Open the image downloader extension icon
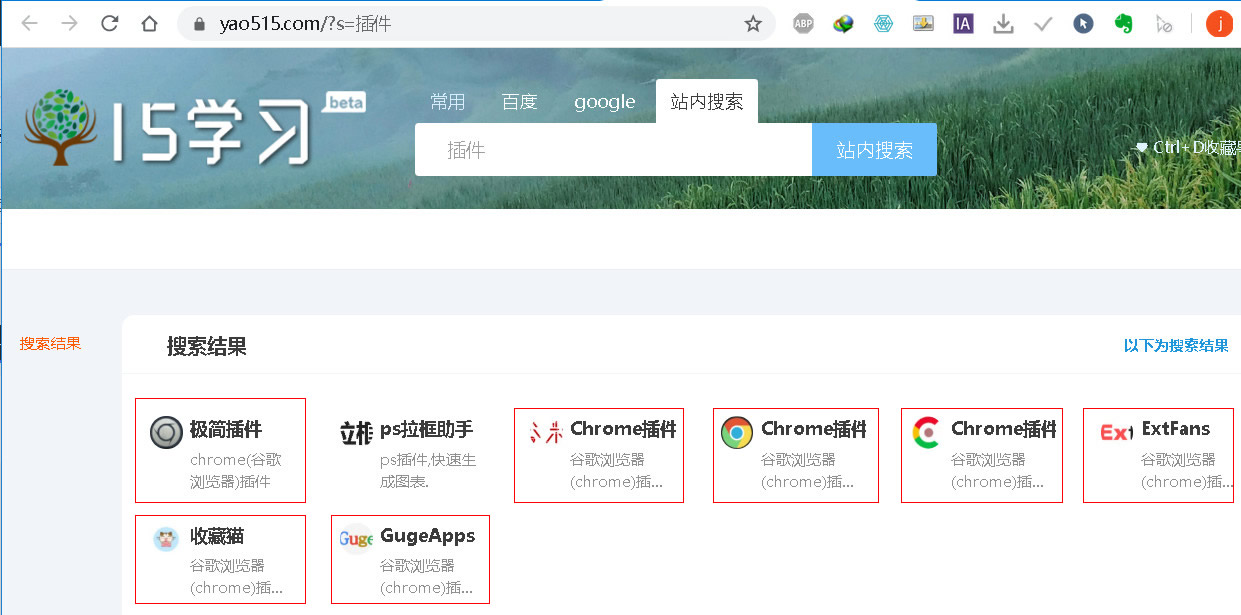Image resolution: width=1241 pixels, height=615 pixels. (x=923, y=23)
